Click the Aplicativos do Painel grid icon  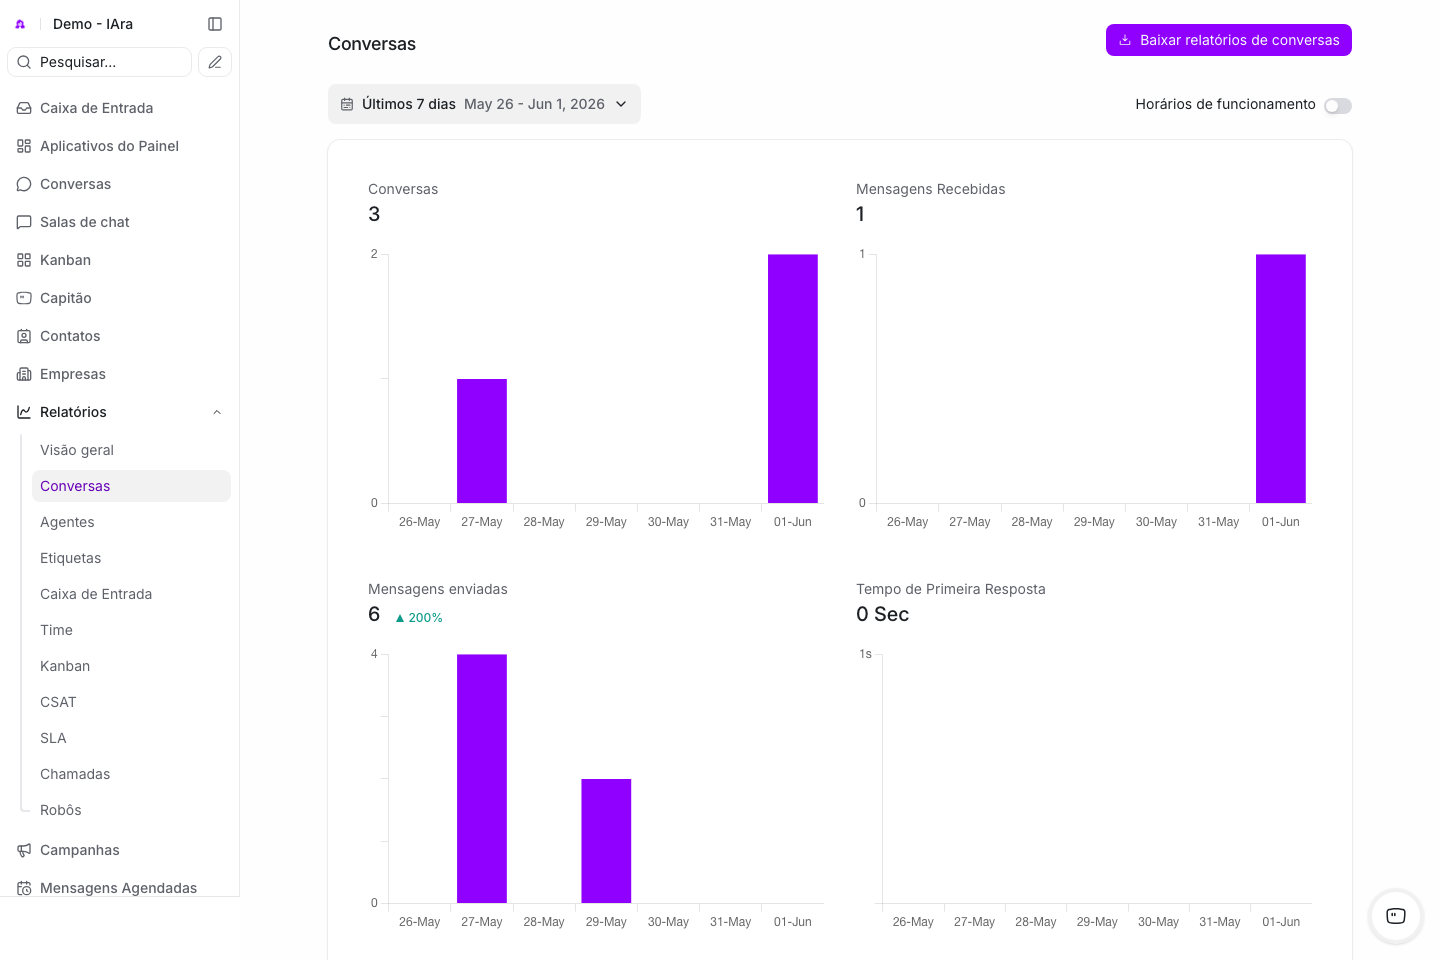coord(24,146)
